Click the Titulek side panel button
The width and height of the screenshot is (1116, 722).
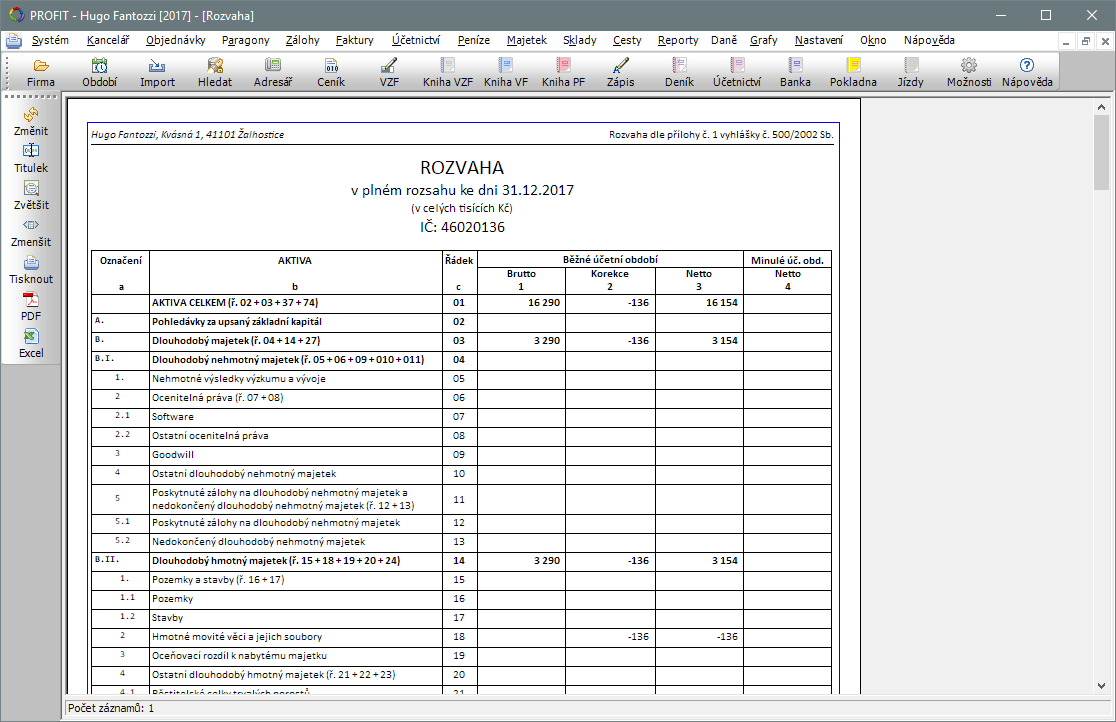[31, 158]
